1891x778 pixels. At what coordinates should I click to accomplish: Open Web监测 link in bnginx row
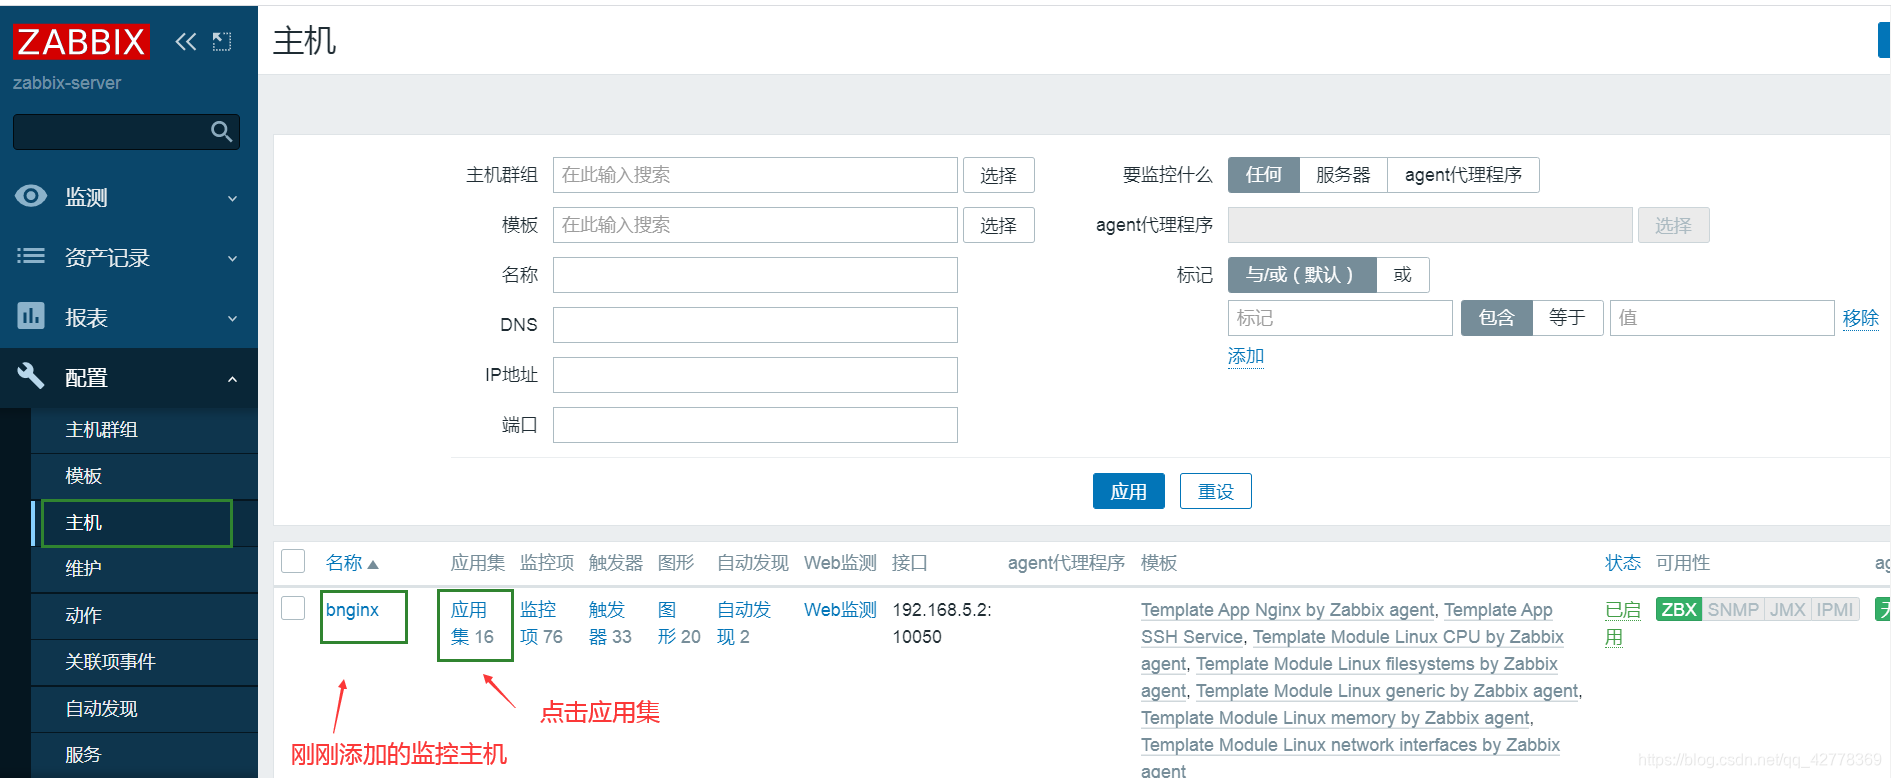(x=840, y=610)
